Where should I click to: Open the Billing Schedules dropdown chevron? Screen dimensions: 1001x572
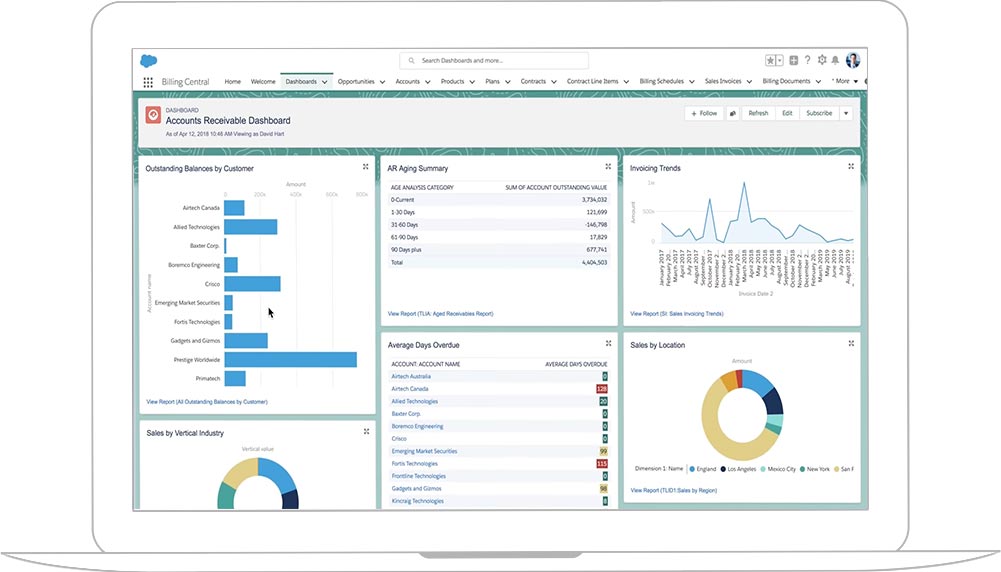[691, 82]
